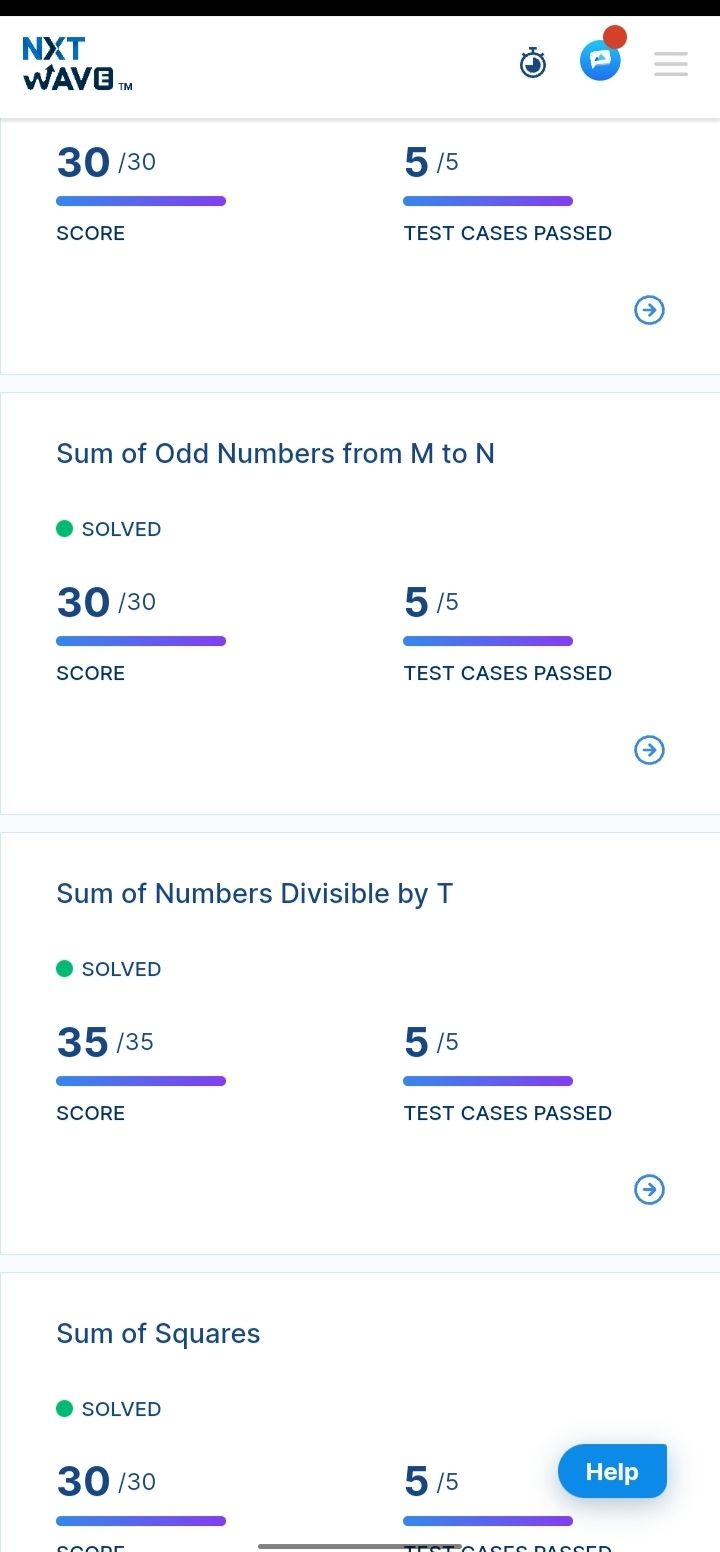Click test cases bar in Sum of Squares card

tap(488, 1521)
